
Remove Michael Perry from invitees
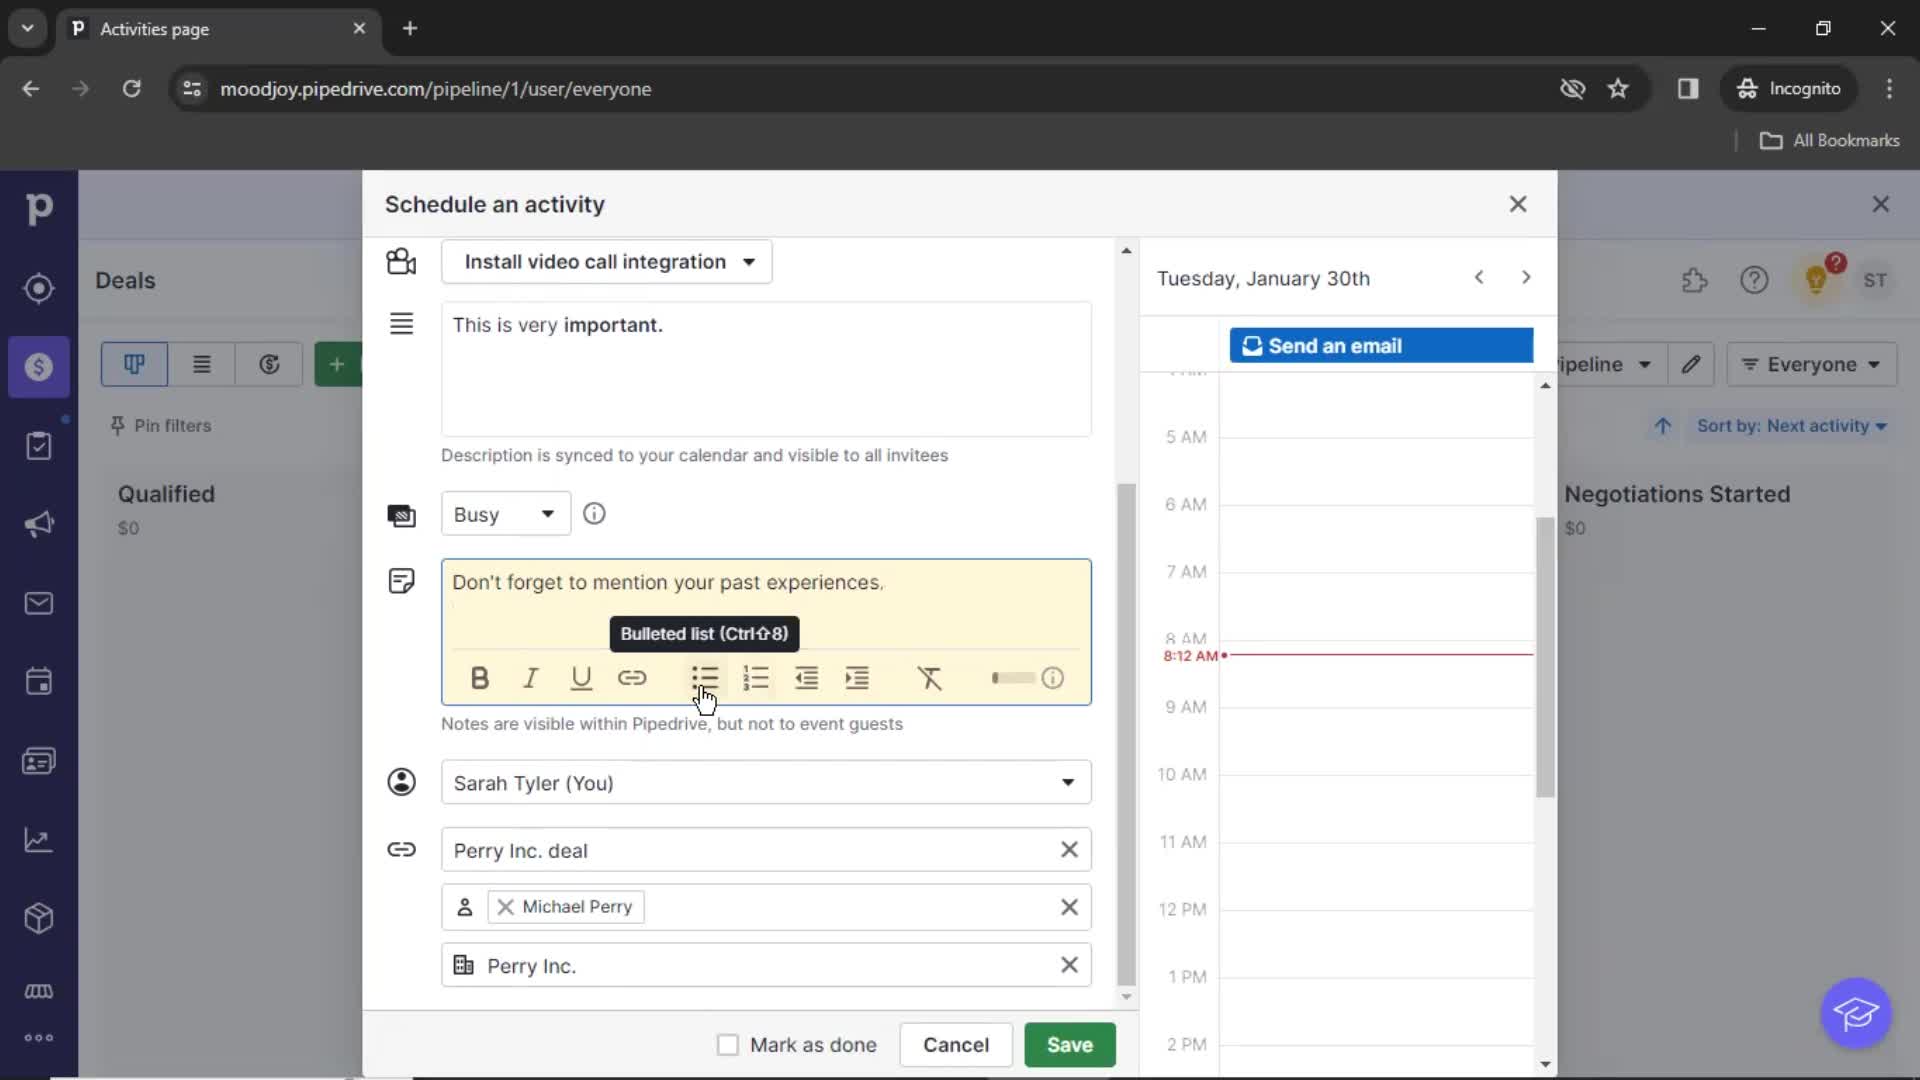(x=505, y=906)
